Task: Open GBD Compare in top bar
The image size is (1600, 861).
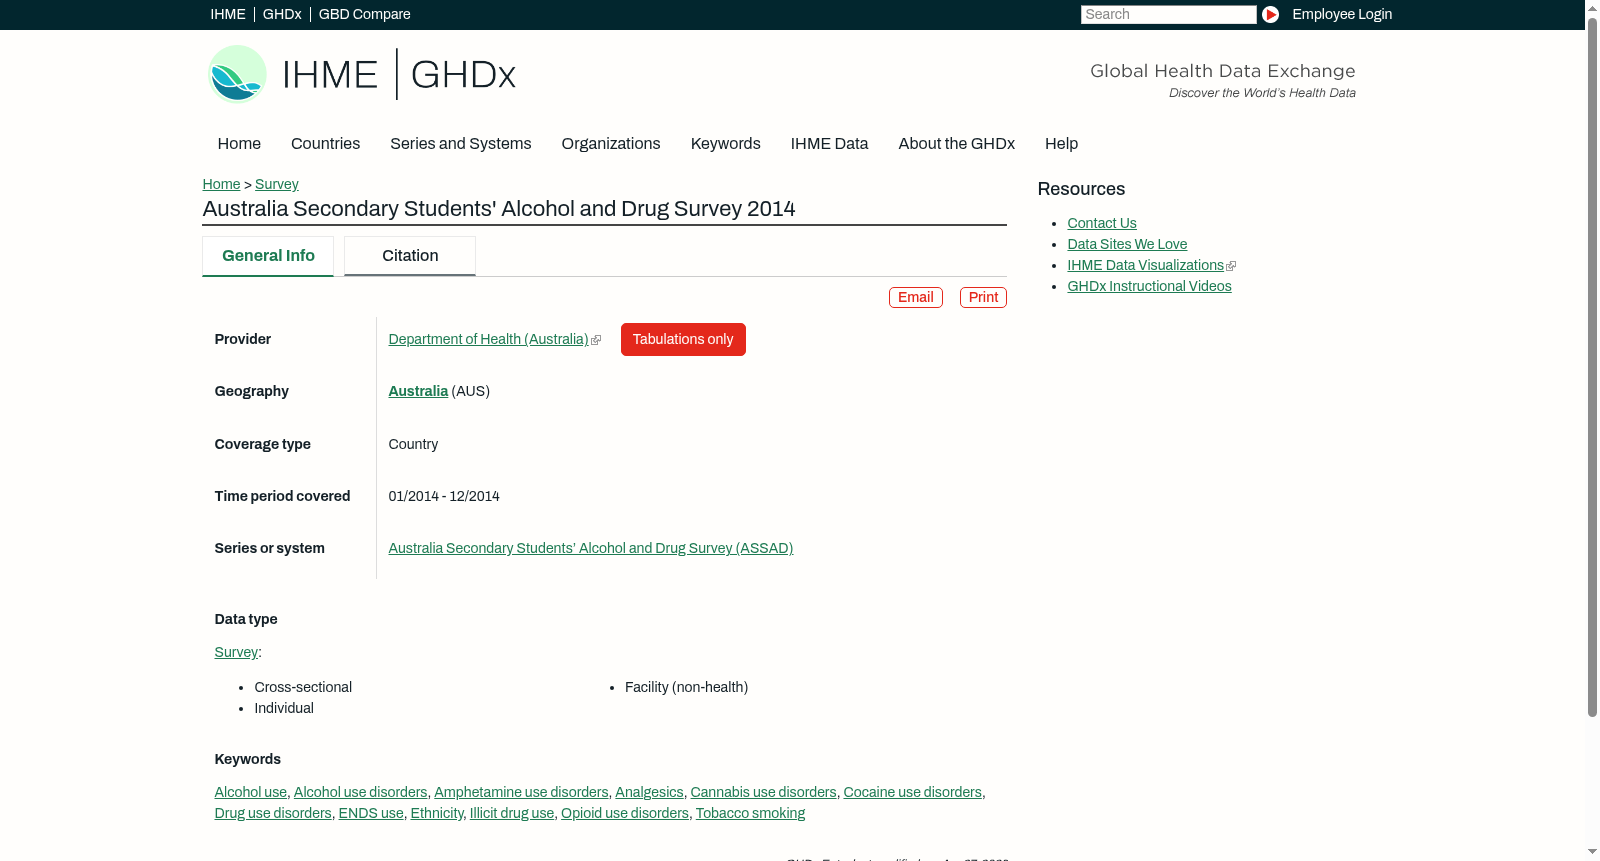Action: 364,14
